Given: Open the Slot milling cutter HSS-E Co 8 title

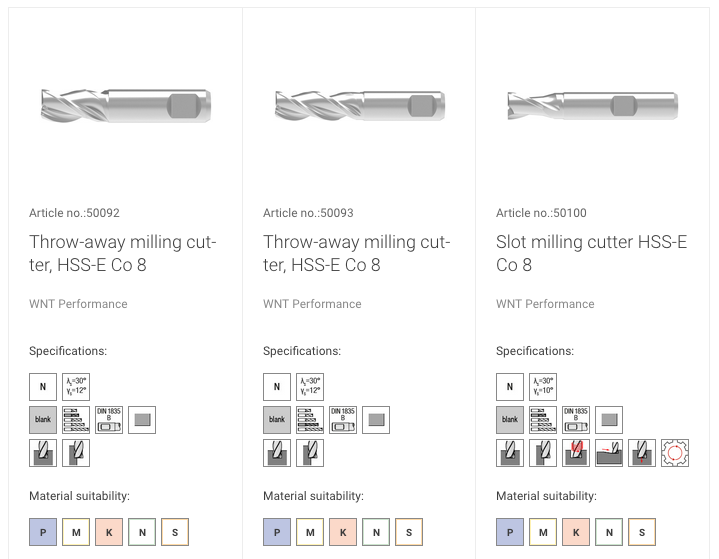Looking at the screenshot, I should coord(591,253).
